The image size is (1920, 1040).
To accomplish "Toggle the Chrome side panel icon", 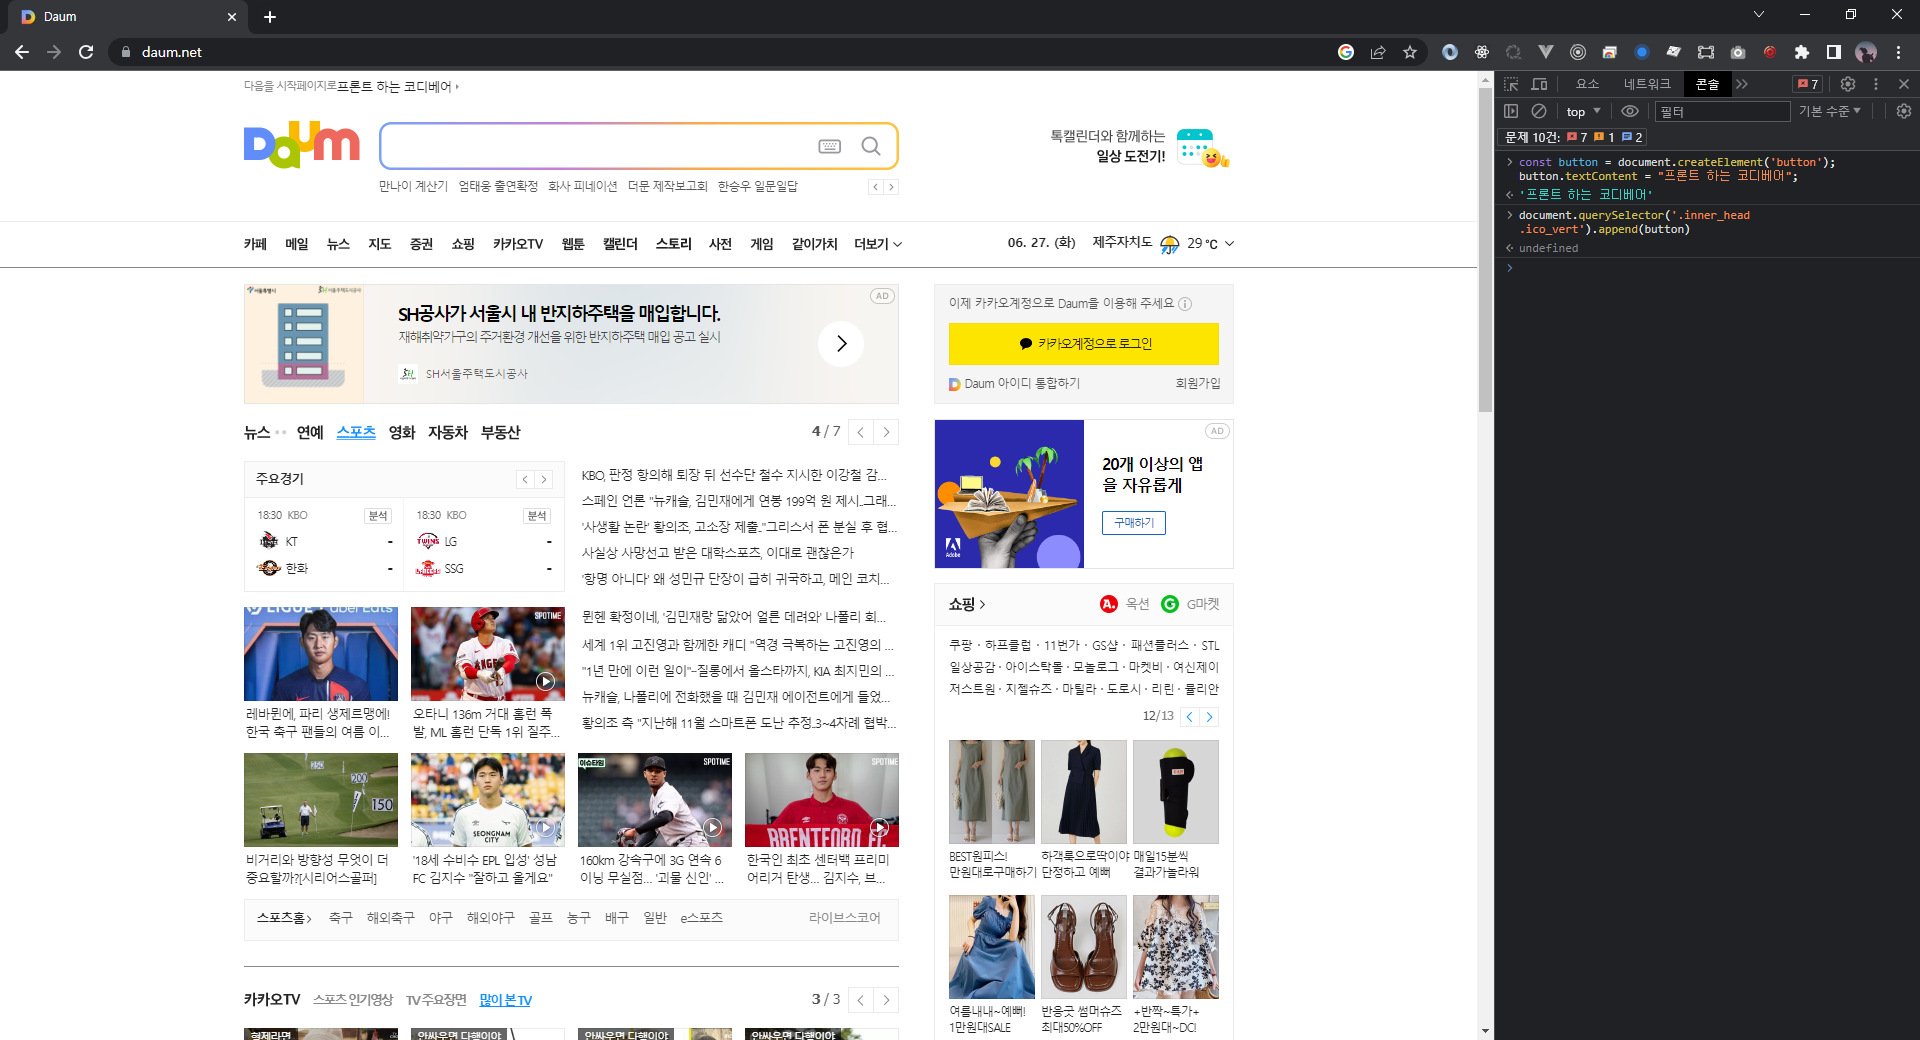I will pos(1834,52).
